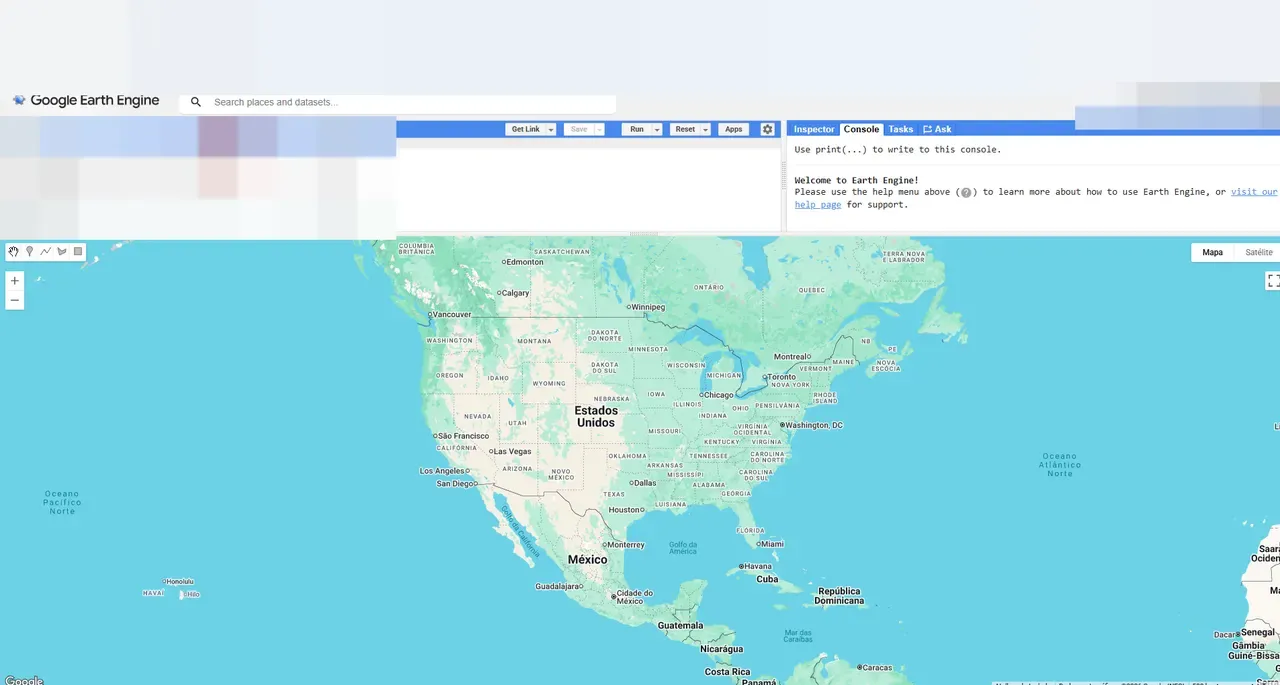Open the Tasks tab
The image size is (1280, 685).
pos(901,129)
